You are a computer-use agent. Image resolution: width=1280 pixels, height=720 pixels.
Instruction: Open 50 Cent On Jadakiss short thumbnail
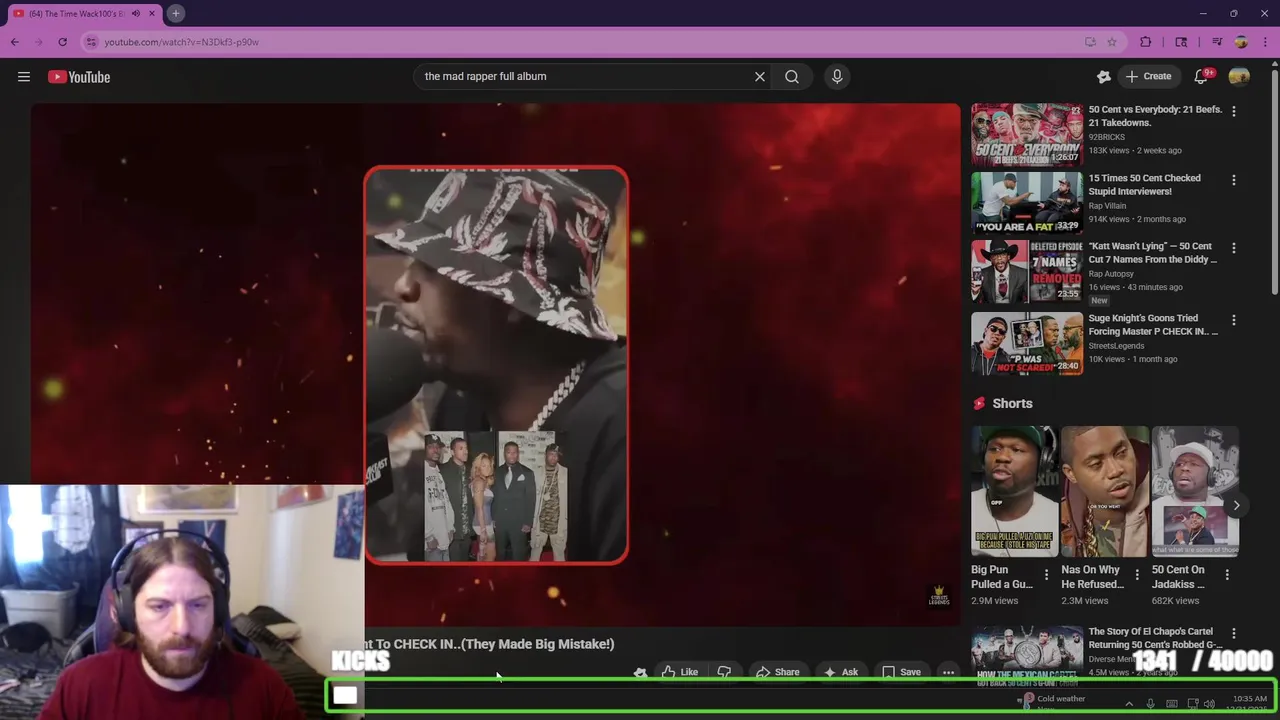coord(1195,491)
